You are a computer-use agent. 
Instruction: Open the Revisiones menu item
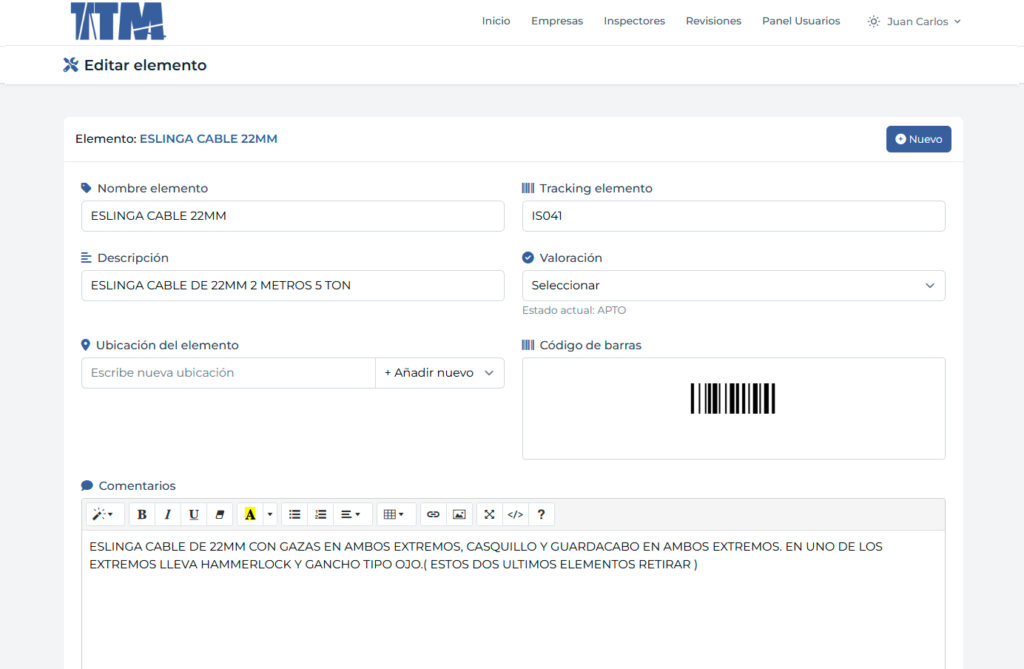coord(713,21)
